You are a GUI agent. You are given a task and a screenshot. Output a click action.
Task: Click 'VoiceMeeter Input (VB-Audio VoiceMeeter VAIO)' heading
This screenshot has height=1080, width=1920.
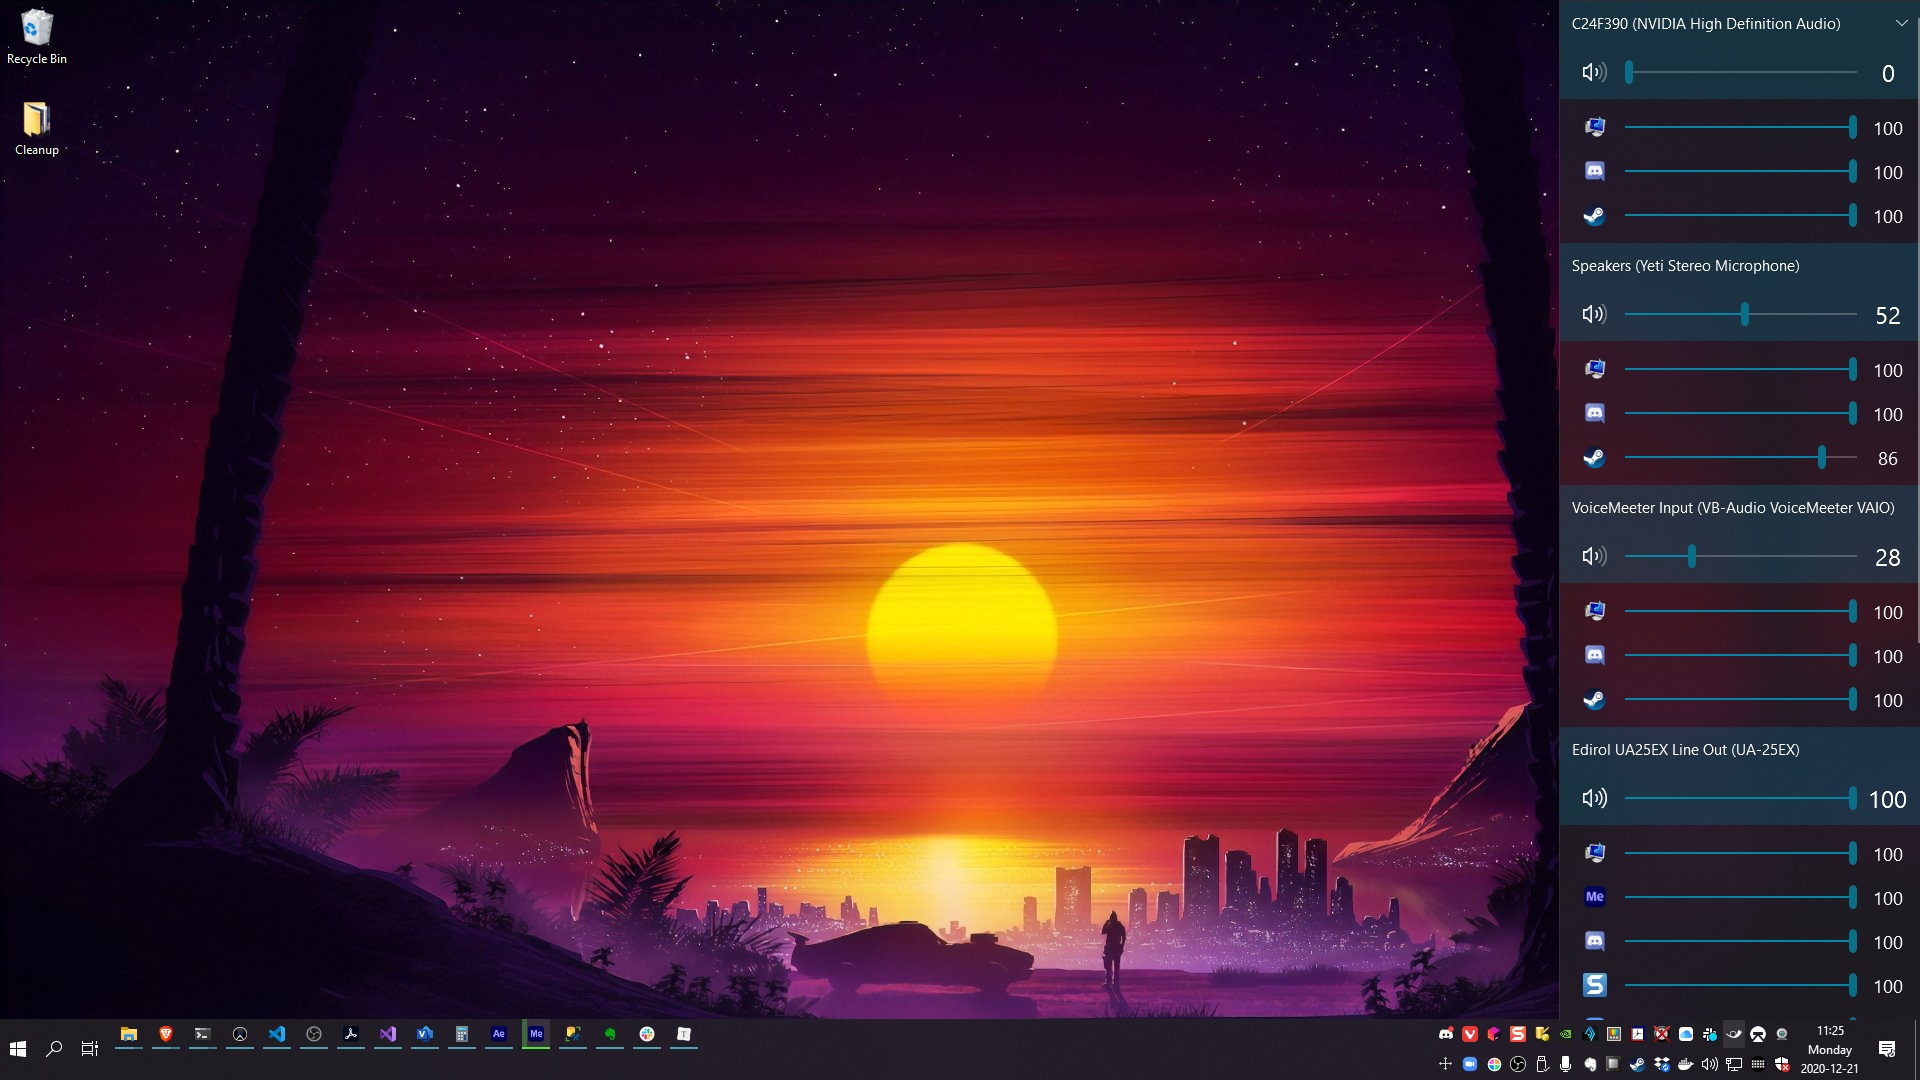tap(1733, 508)
